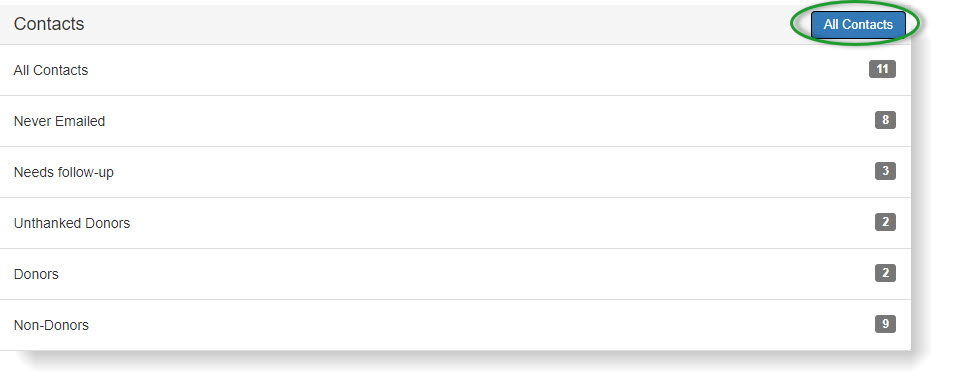Viewport: 956px width, 387px height.
Task: Click the count badge in the Donors row
Action: [x=885, y=273]
